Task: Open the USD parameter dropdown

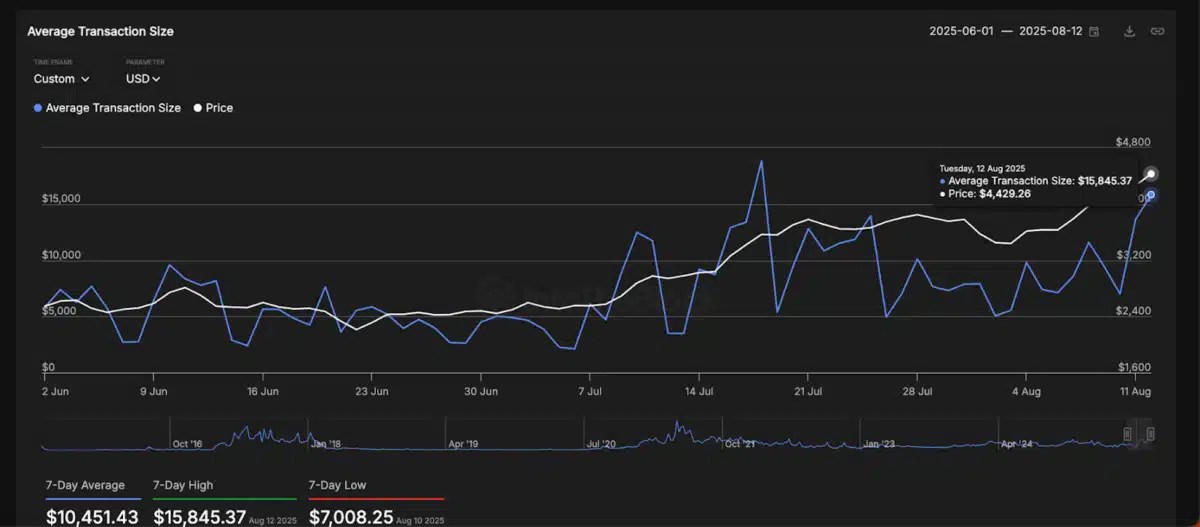Action: (x=143, y=79)
